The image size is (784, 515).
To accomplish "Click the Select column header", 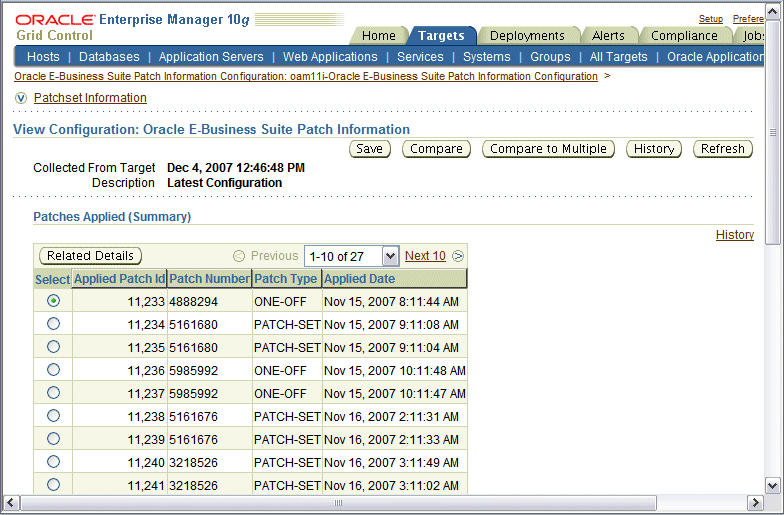I will tap(52, 280).
